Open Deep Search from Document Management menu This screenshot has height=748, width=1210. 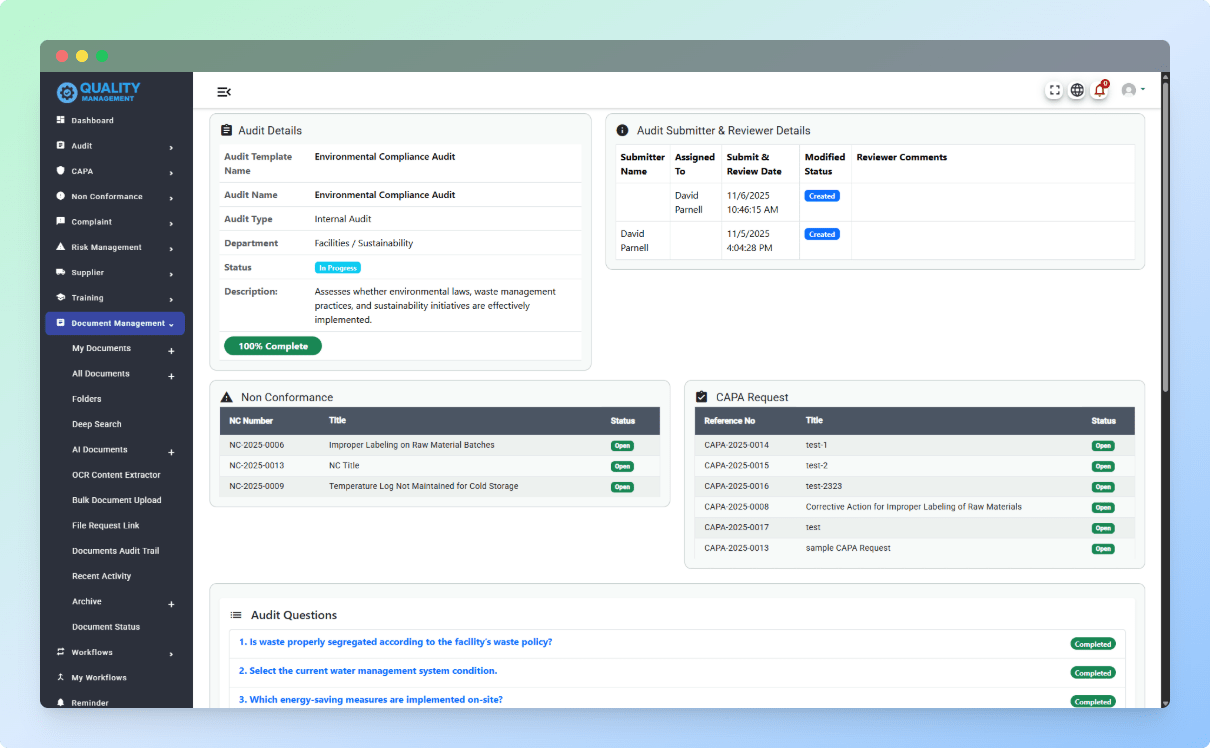click(96, 424)
